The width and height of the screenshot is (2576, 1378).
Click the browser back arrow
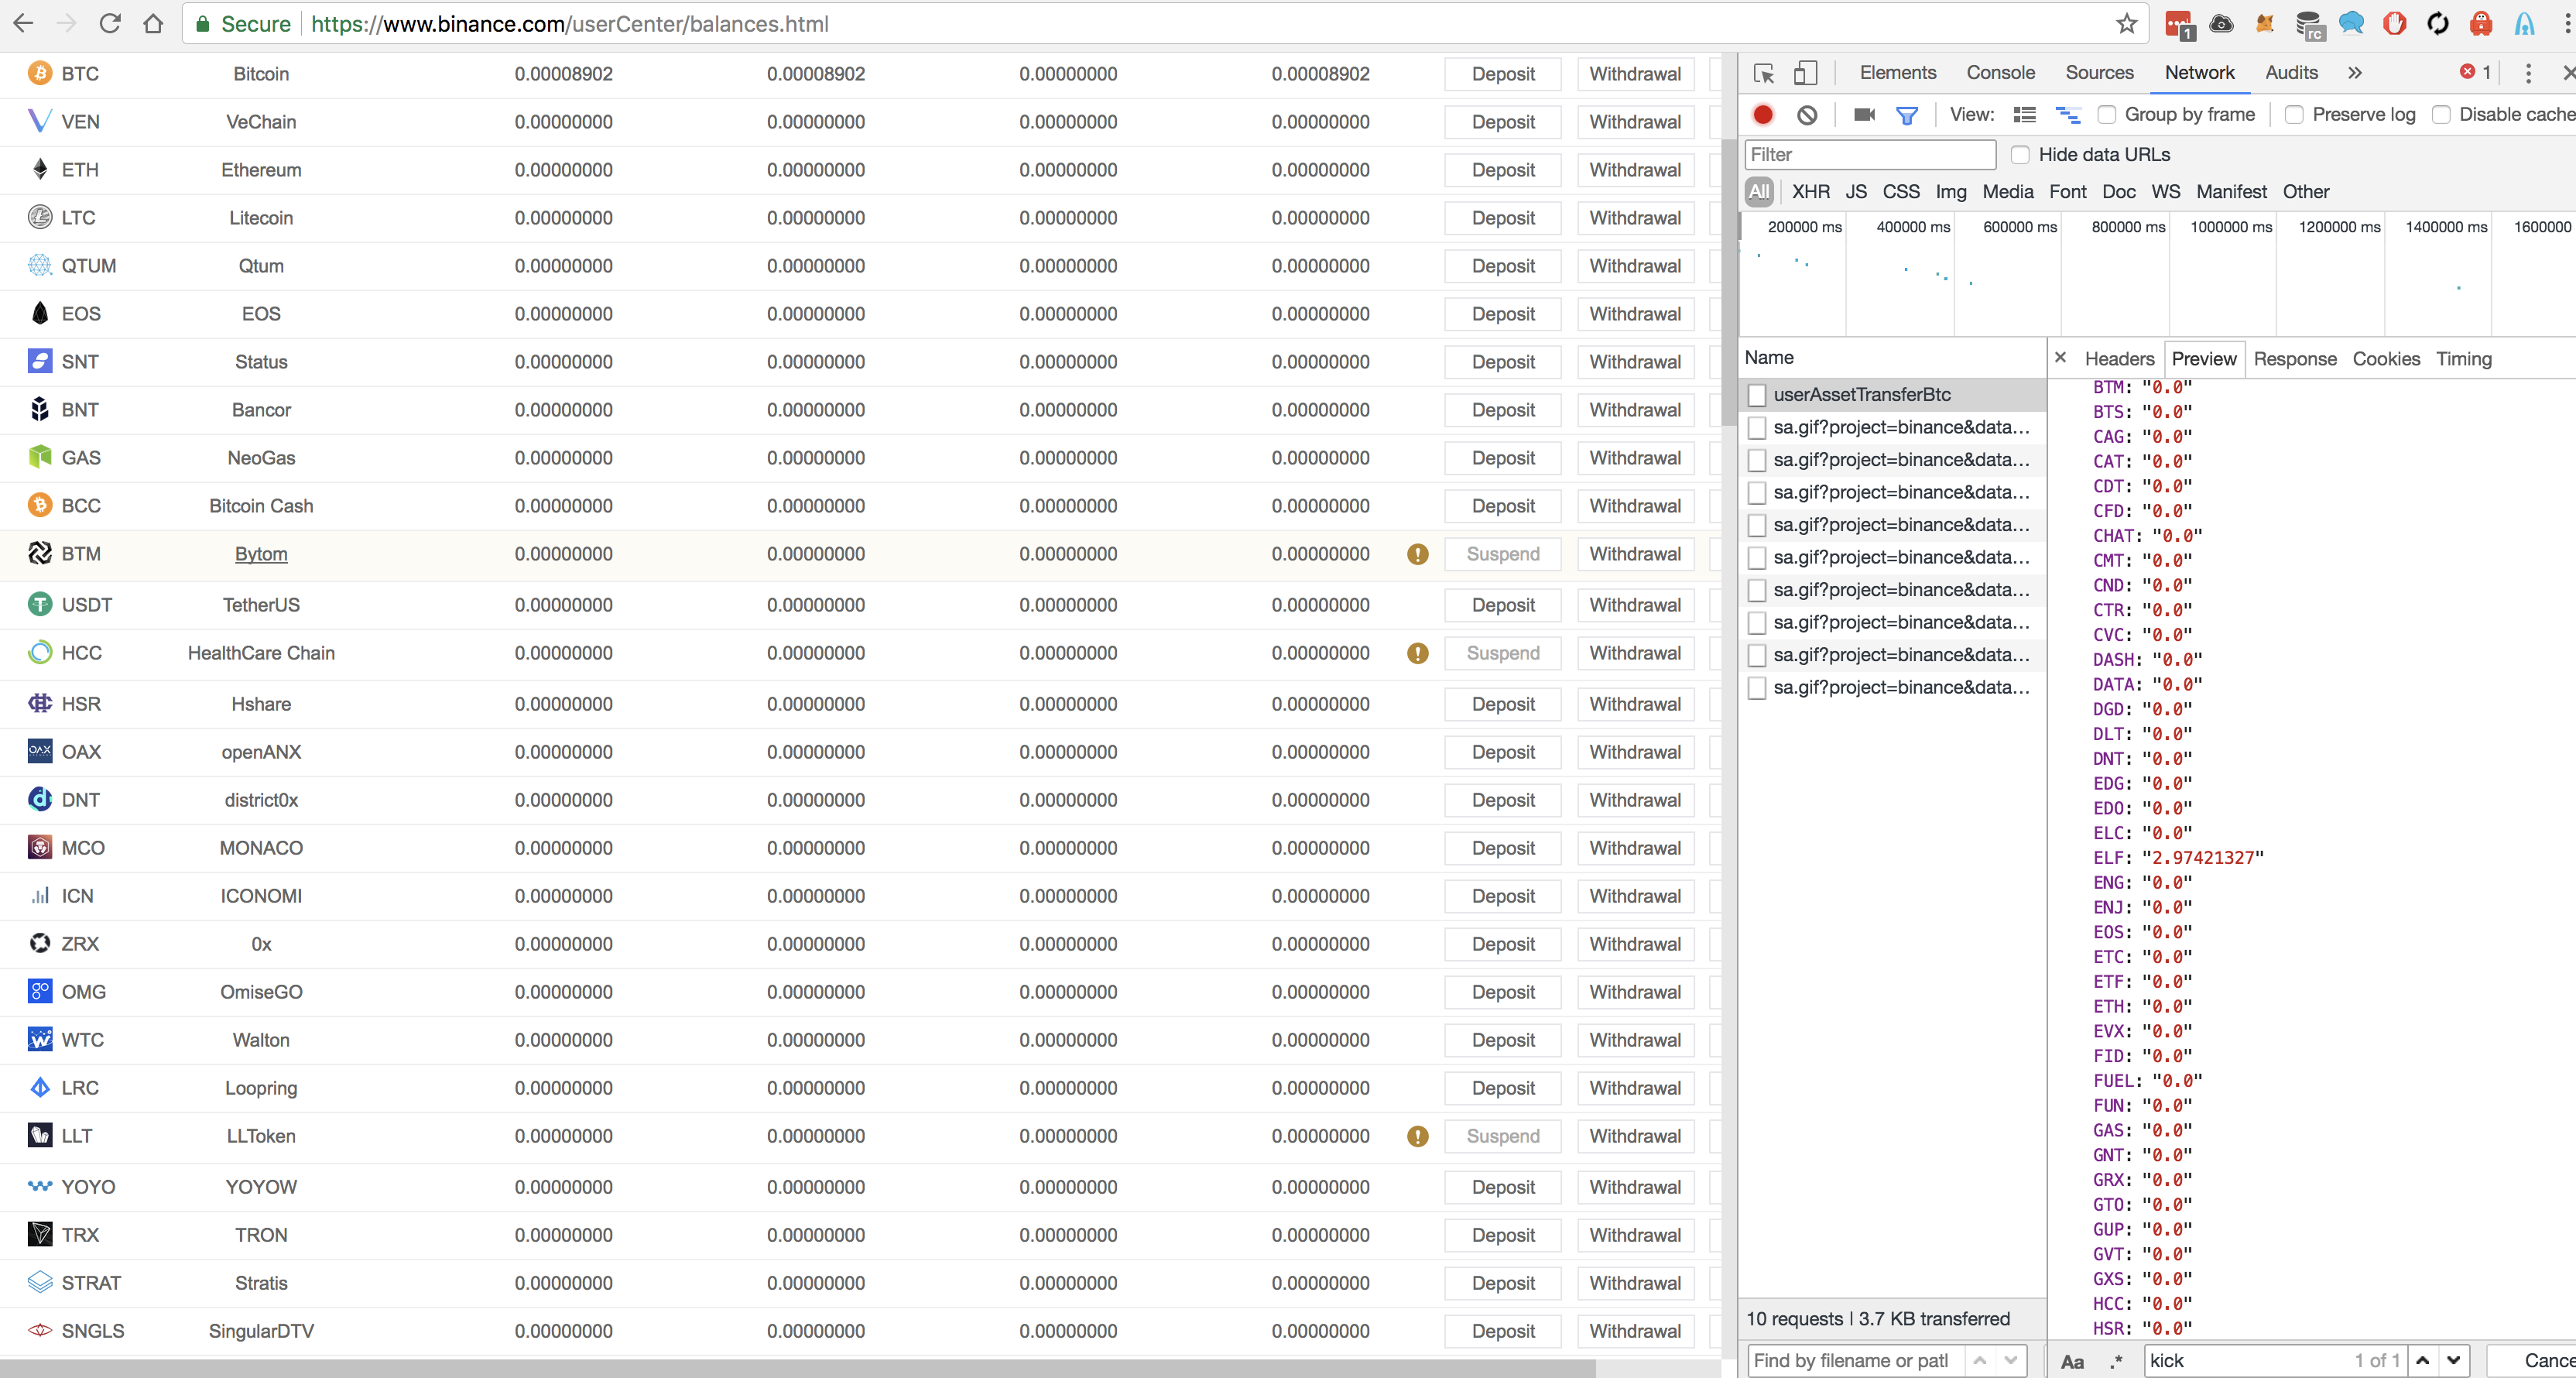(23, 23)
